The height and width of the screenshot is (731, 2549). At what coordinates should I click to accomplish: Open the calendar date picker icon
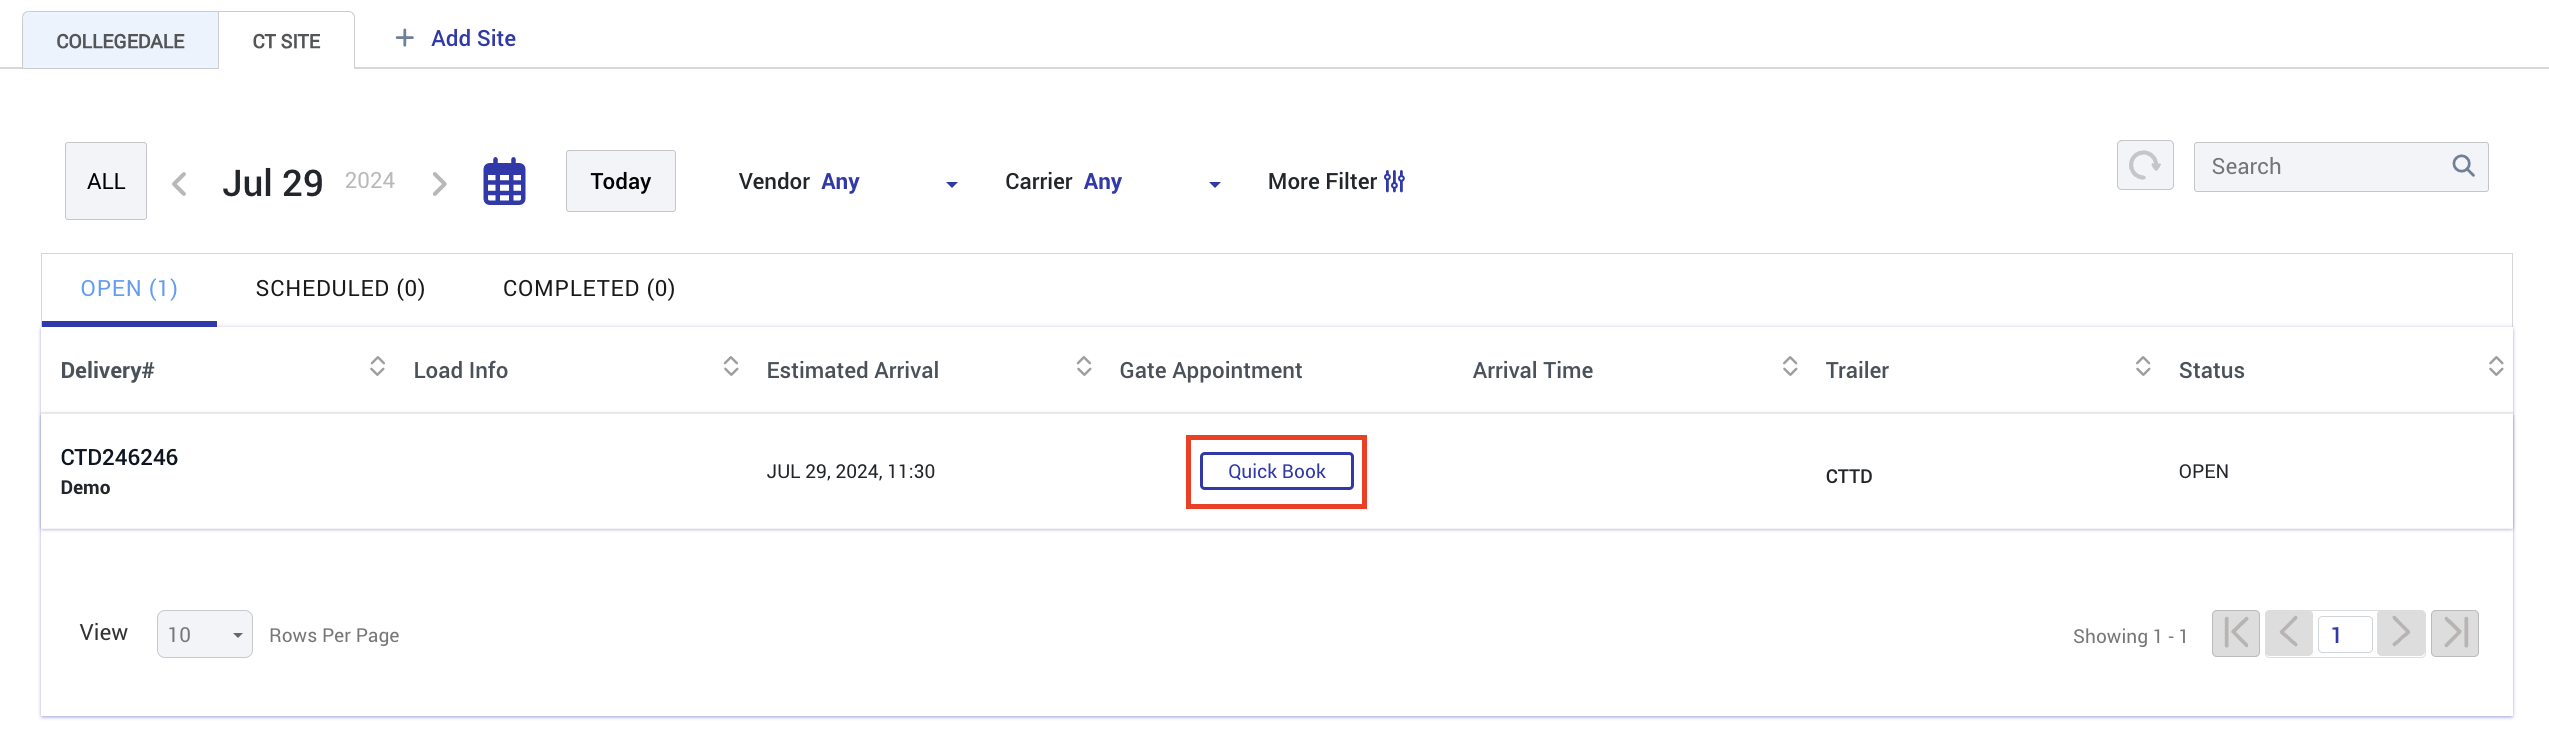[x=504, y=182]
